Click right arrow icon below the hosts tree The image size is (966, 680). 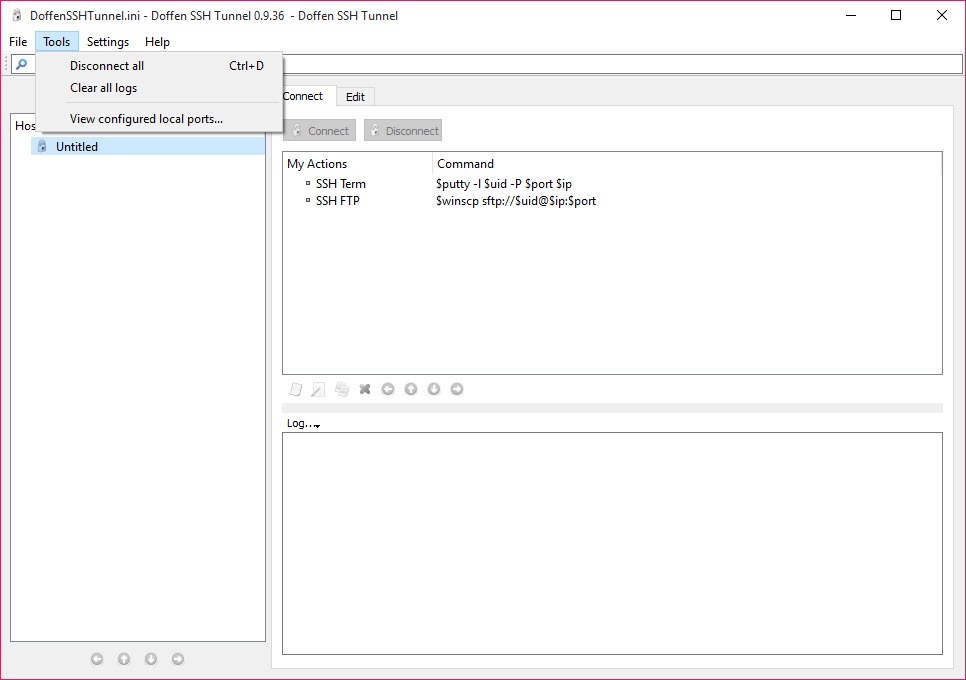click(x=177, y=659)
